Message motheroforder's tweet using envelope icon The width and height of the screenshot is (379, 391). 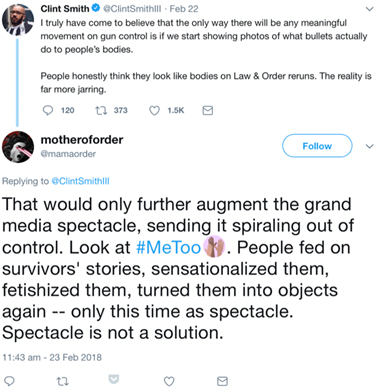(222, 381)
